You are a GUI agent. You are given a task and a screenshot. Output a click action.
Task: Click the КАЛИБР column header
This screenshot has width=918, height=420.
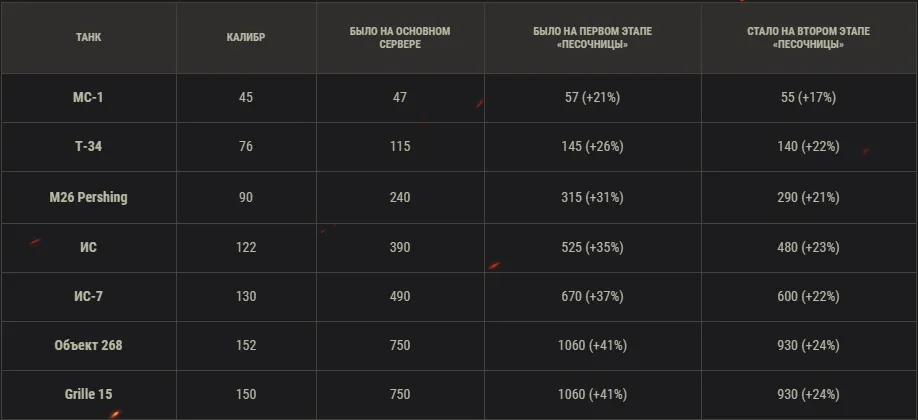click(x=246, y=38)
